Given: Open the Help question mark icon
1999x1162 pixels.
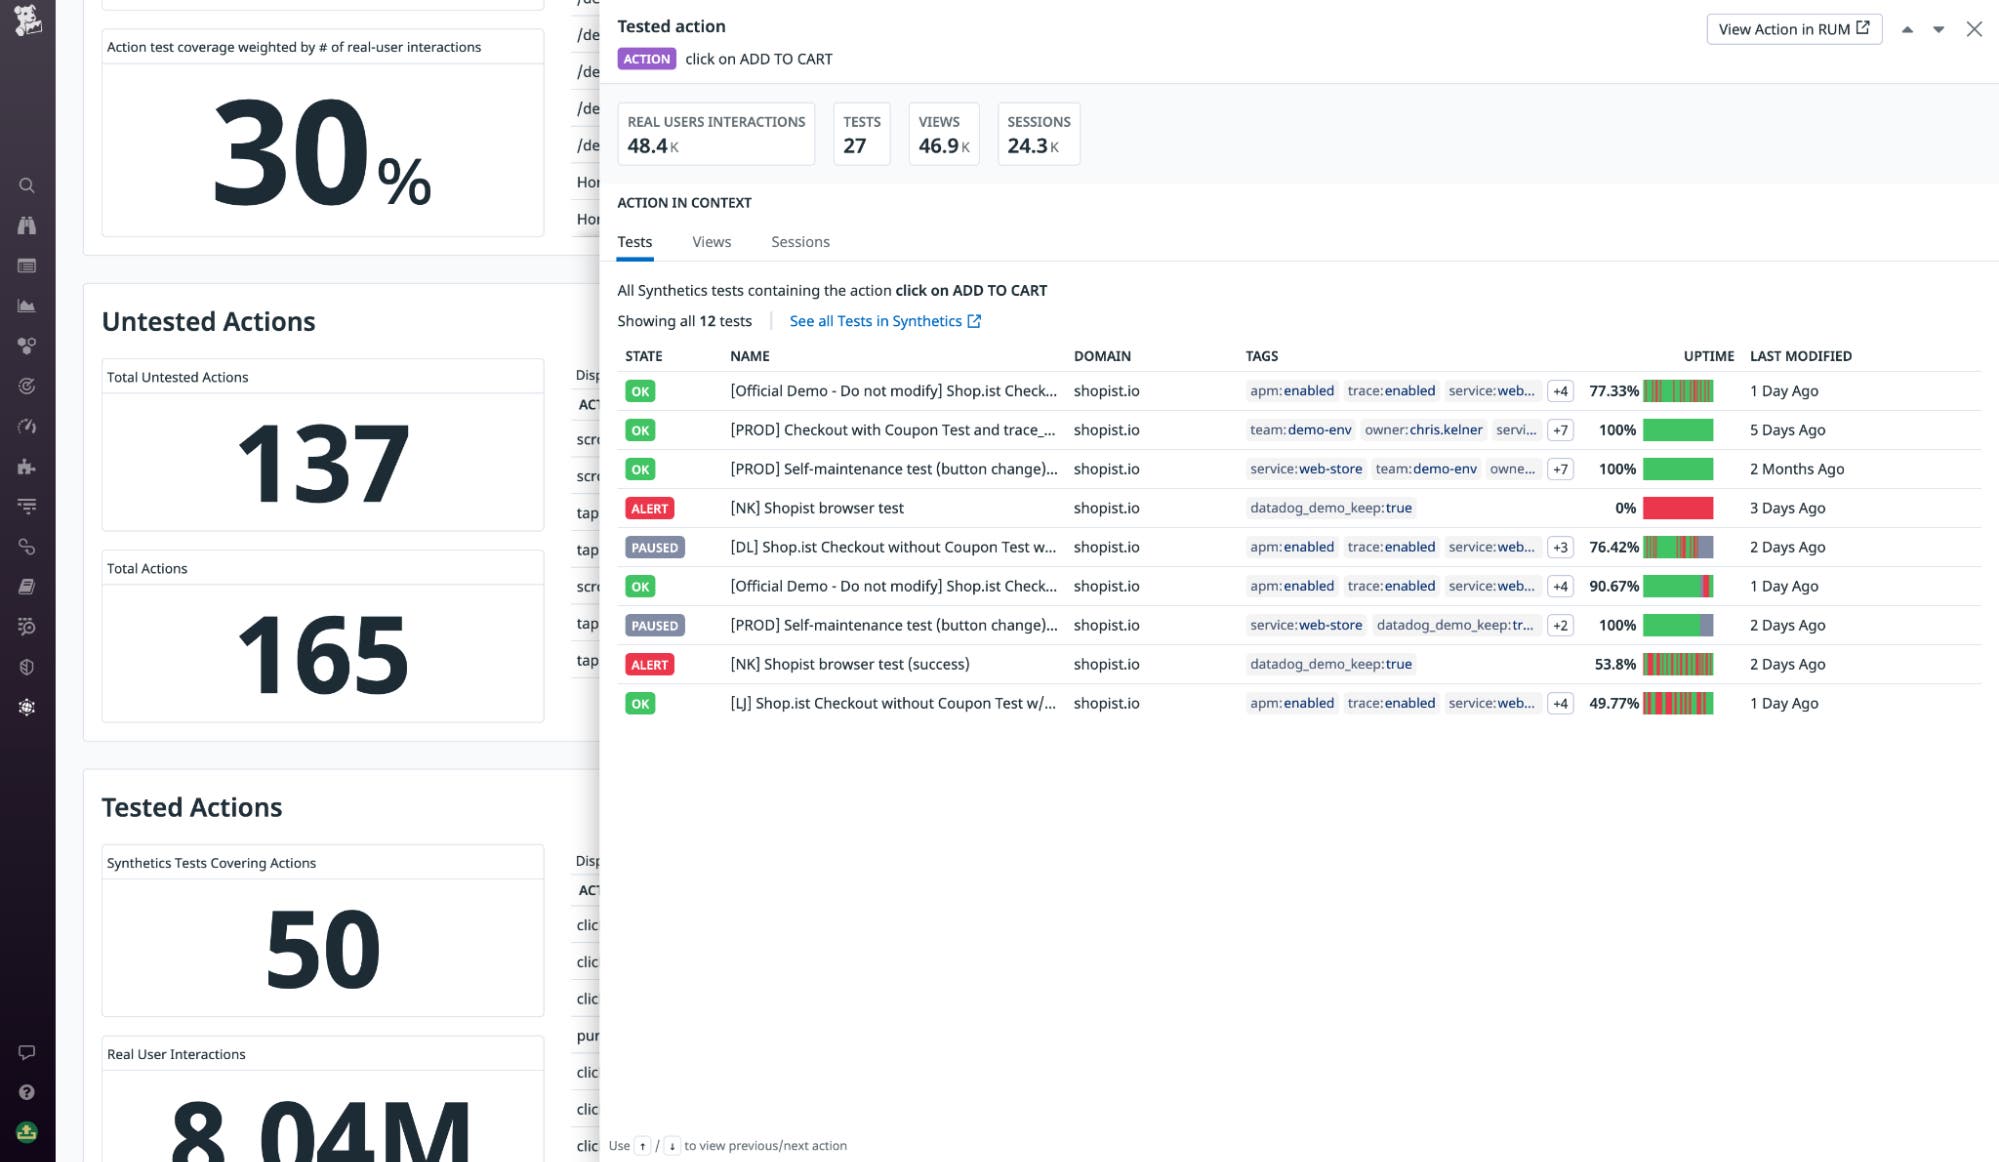Looking at the screenshot, I should pyautogui.click(x=27, y=1090).
